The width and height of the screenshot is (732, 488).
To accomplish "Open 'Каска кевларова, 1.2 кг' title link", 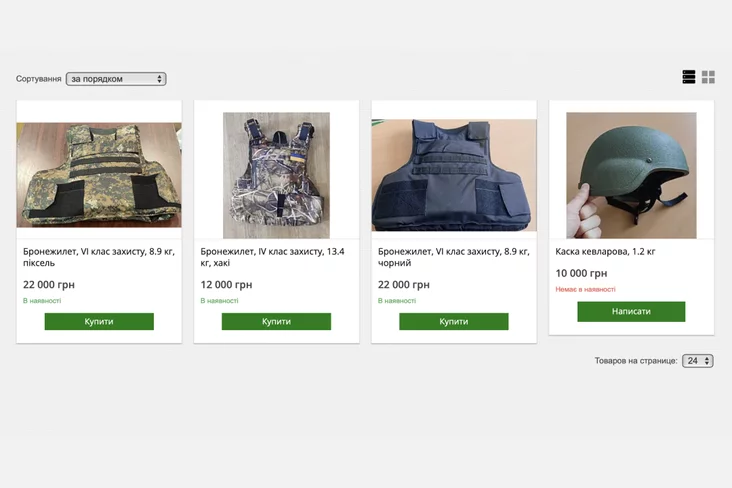I will [x=605, y=252].
